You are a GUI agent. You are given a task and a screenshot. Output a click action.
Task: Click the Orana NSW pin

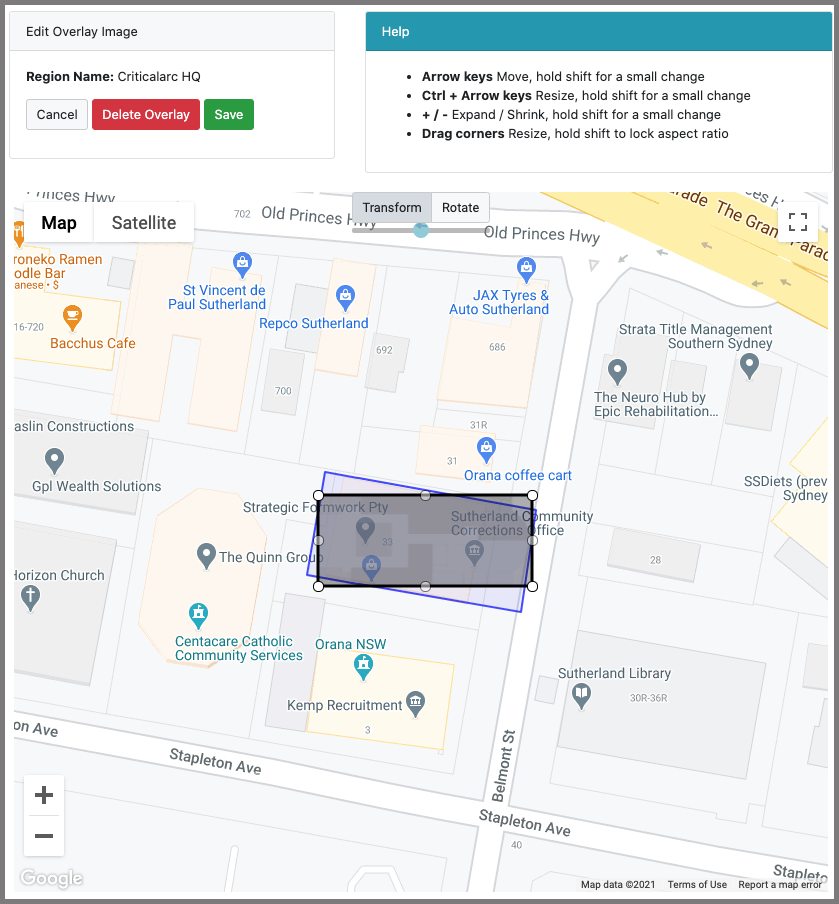[x=363, y=668]
